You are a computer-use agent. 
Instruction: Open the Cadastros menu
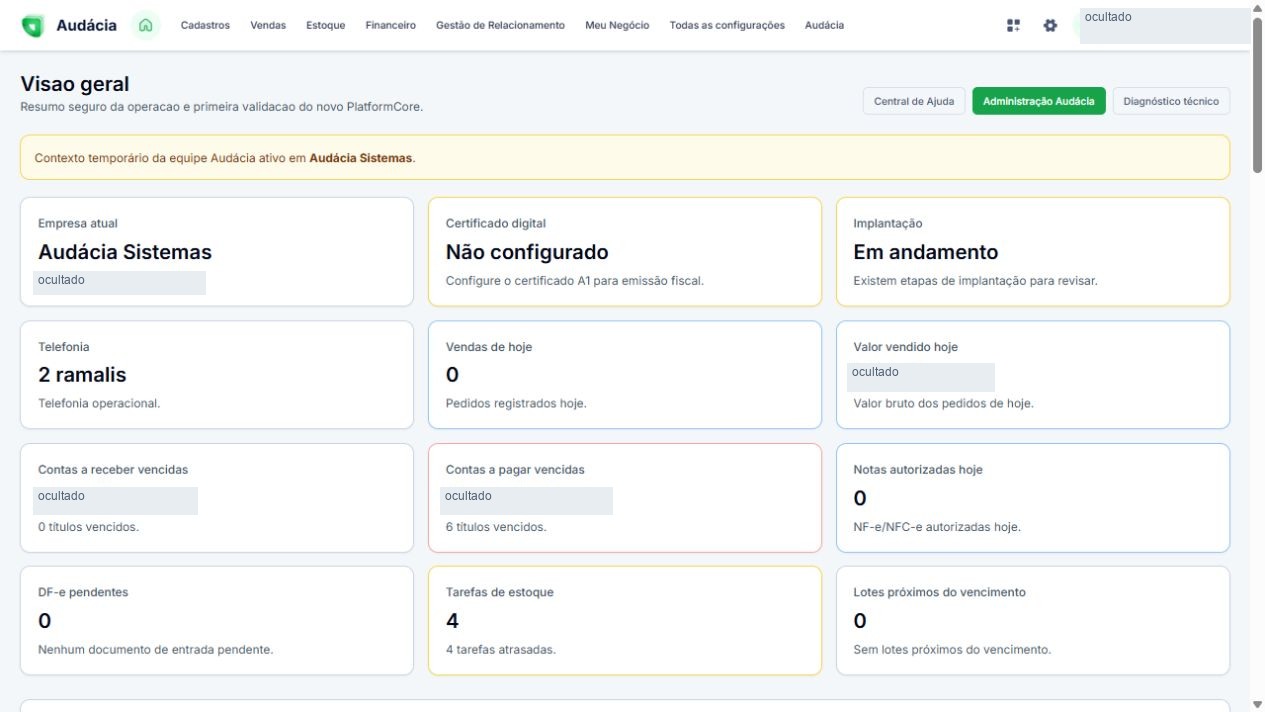pos(205,25)
